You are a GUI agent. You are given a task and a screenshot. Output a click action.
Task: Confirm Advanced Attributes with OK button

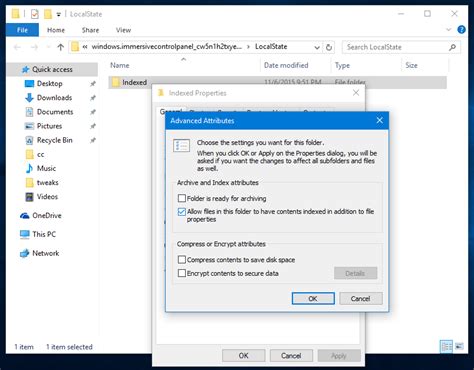click(313, 298)
